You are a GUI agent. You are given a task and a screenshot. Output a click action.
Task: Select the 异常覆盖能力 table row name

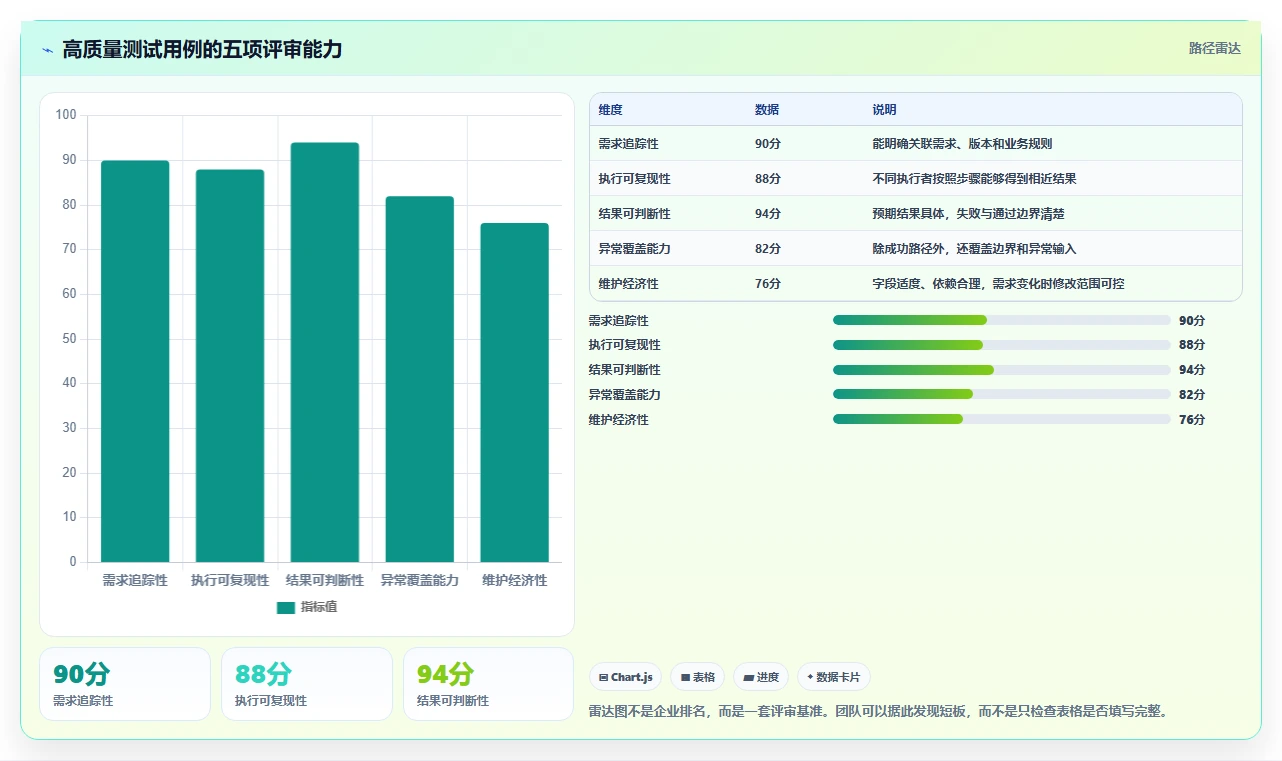tap(634, 249)
